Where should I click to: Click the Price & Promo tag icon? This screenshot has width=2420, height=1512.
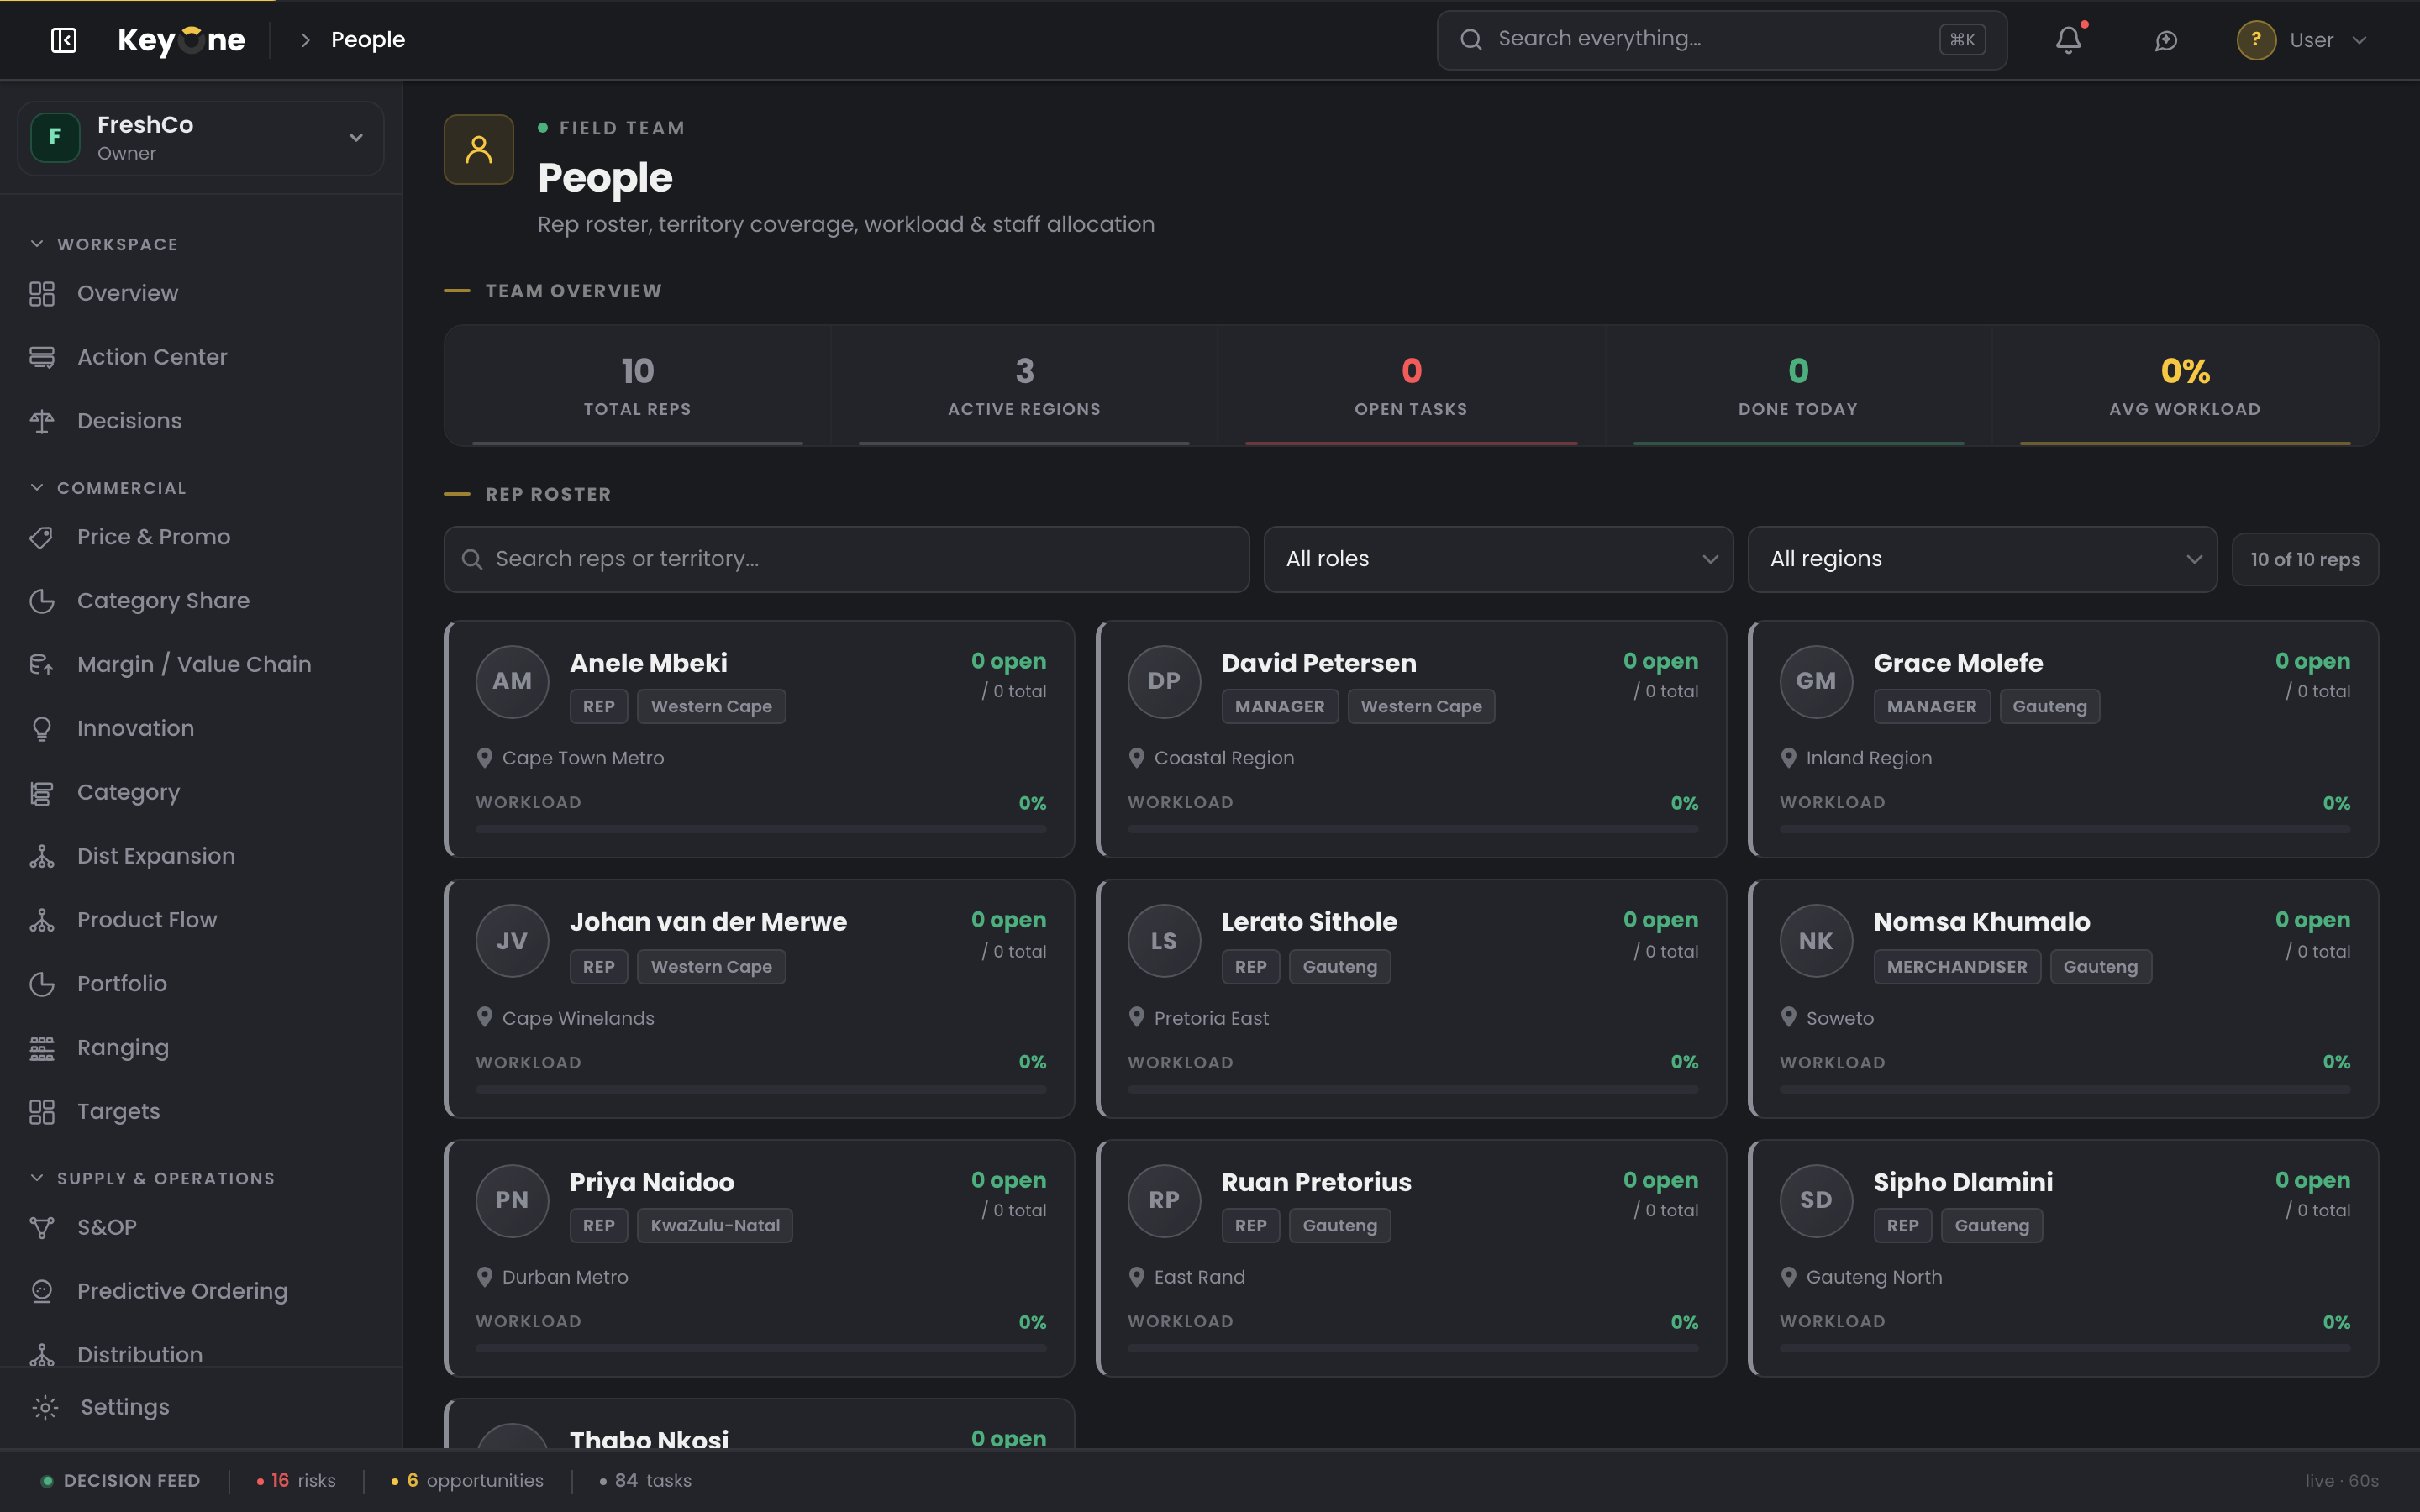point(42,537)
